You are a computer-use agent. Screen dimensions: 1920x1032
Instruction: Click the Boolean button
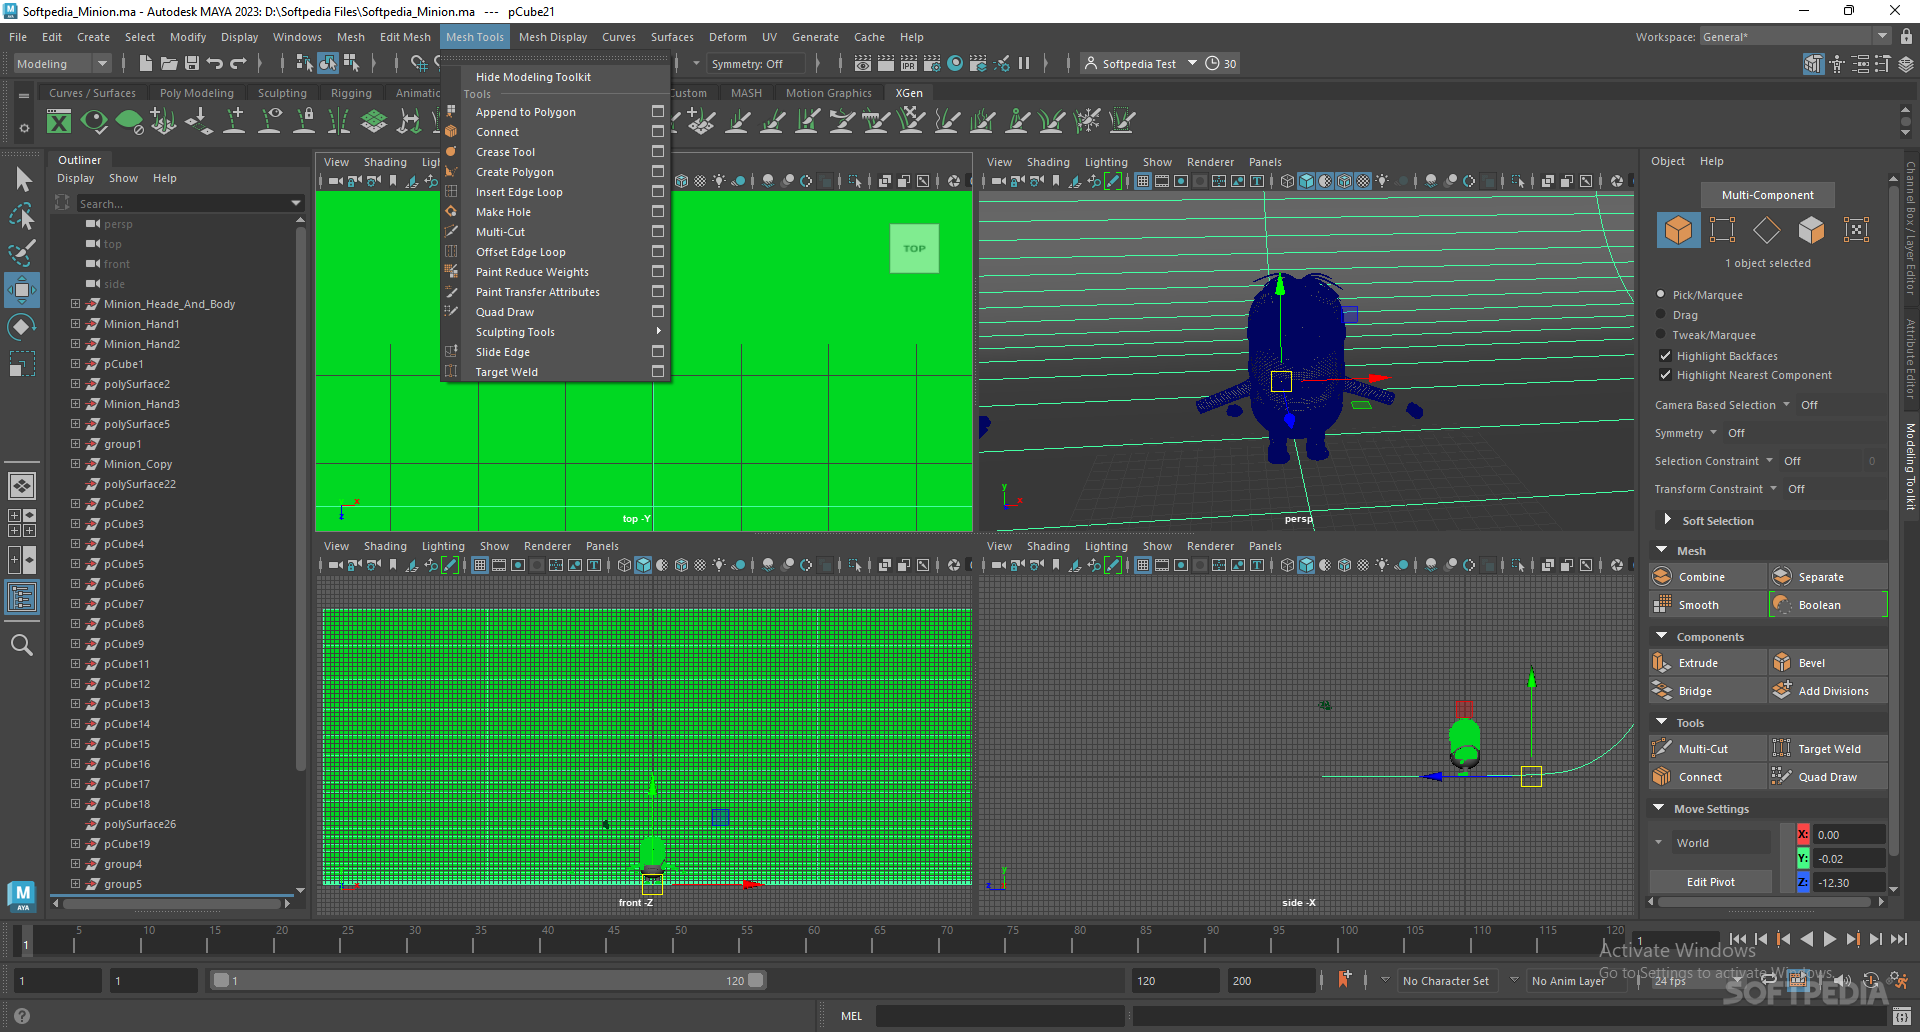[1828, 605]
